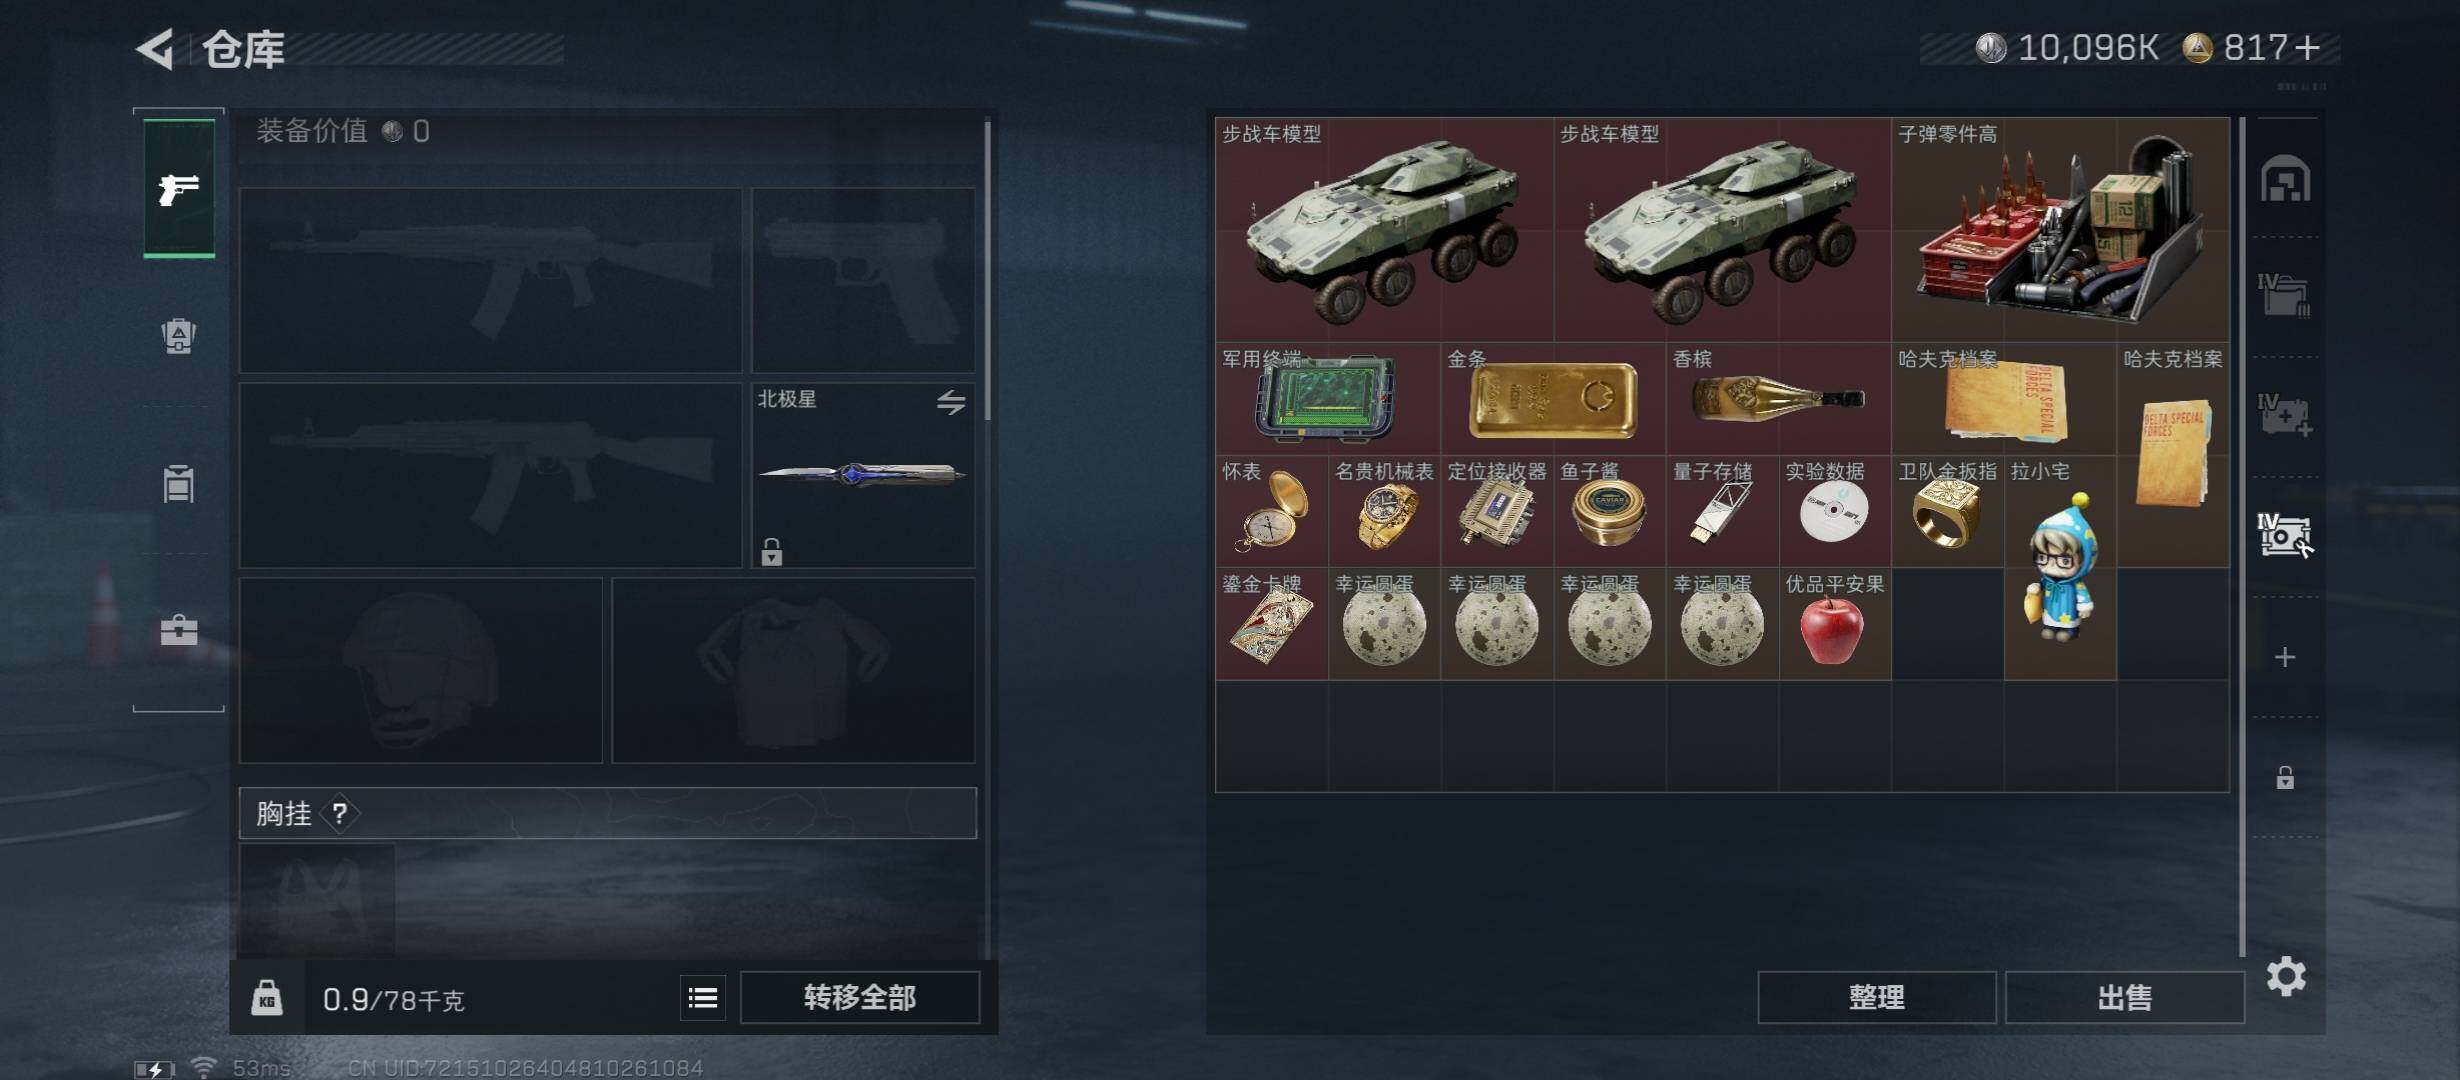Select the 金条 gold bar item

1553,399
